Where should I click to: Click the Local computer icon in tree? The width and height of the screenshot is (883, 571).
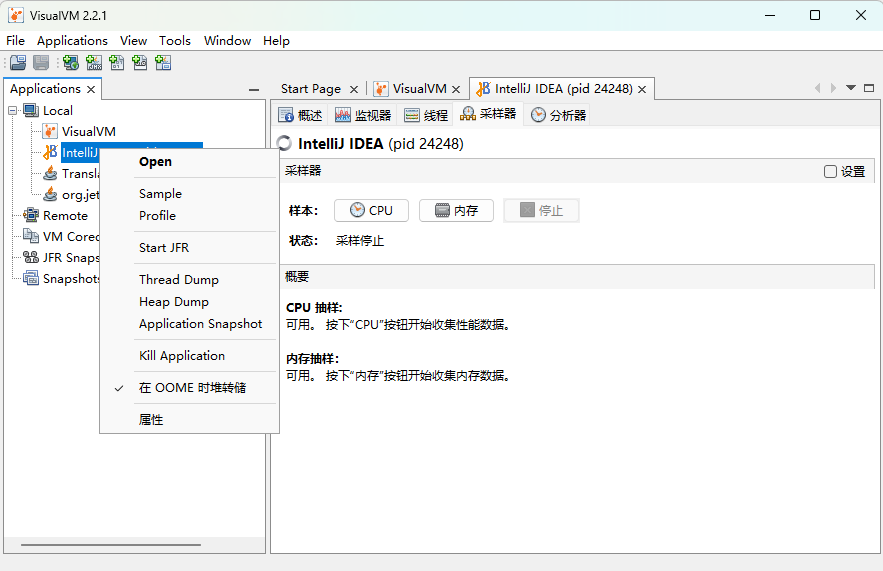pyautogui.click(x=31, y=110)
